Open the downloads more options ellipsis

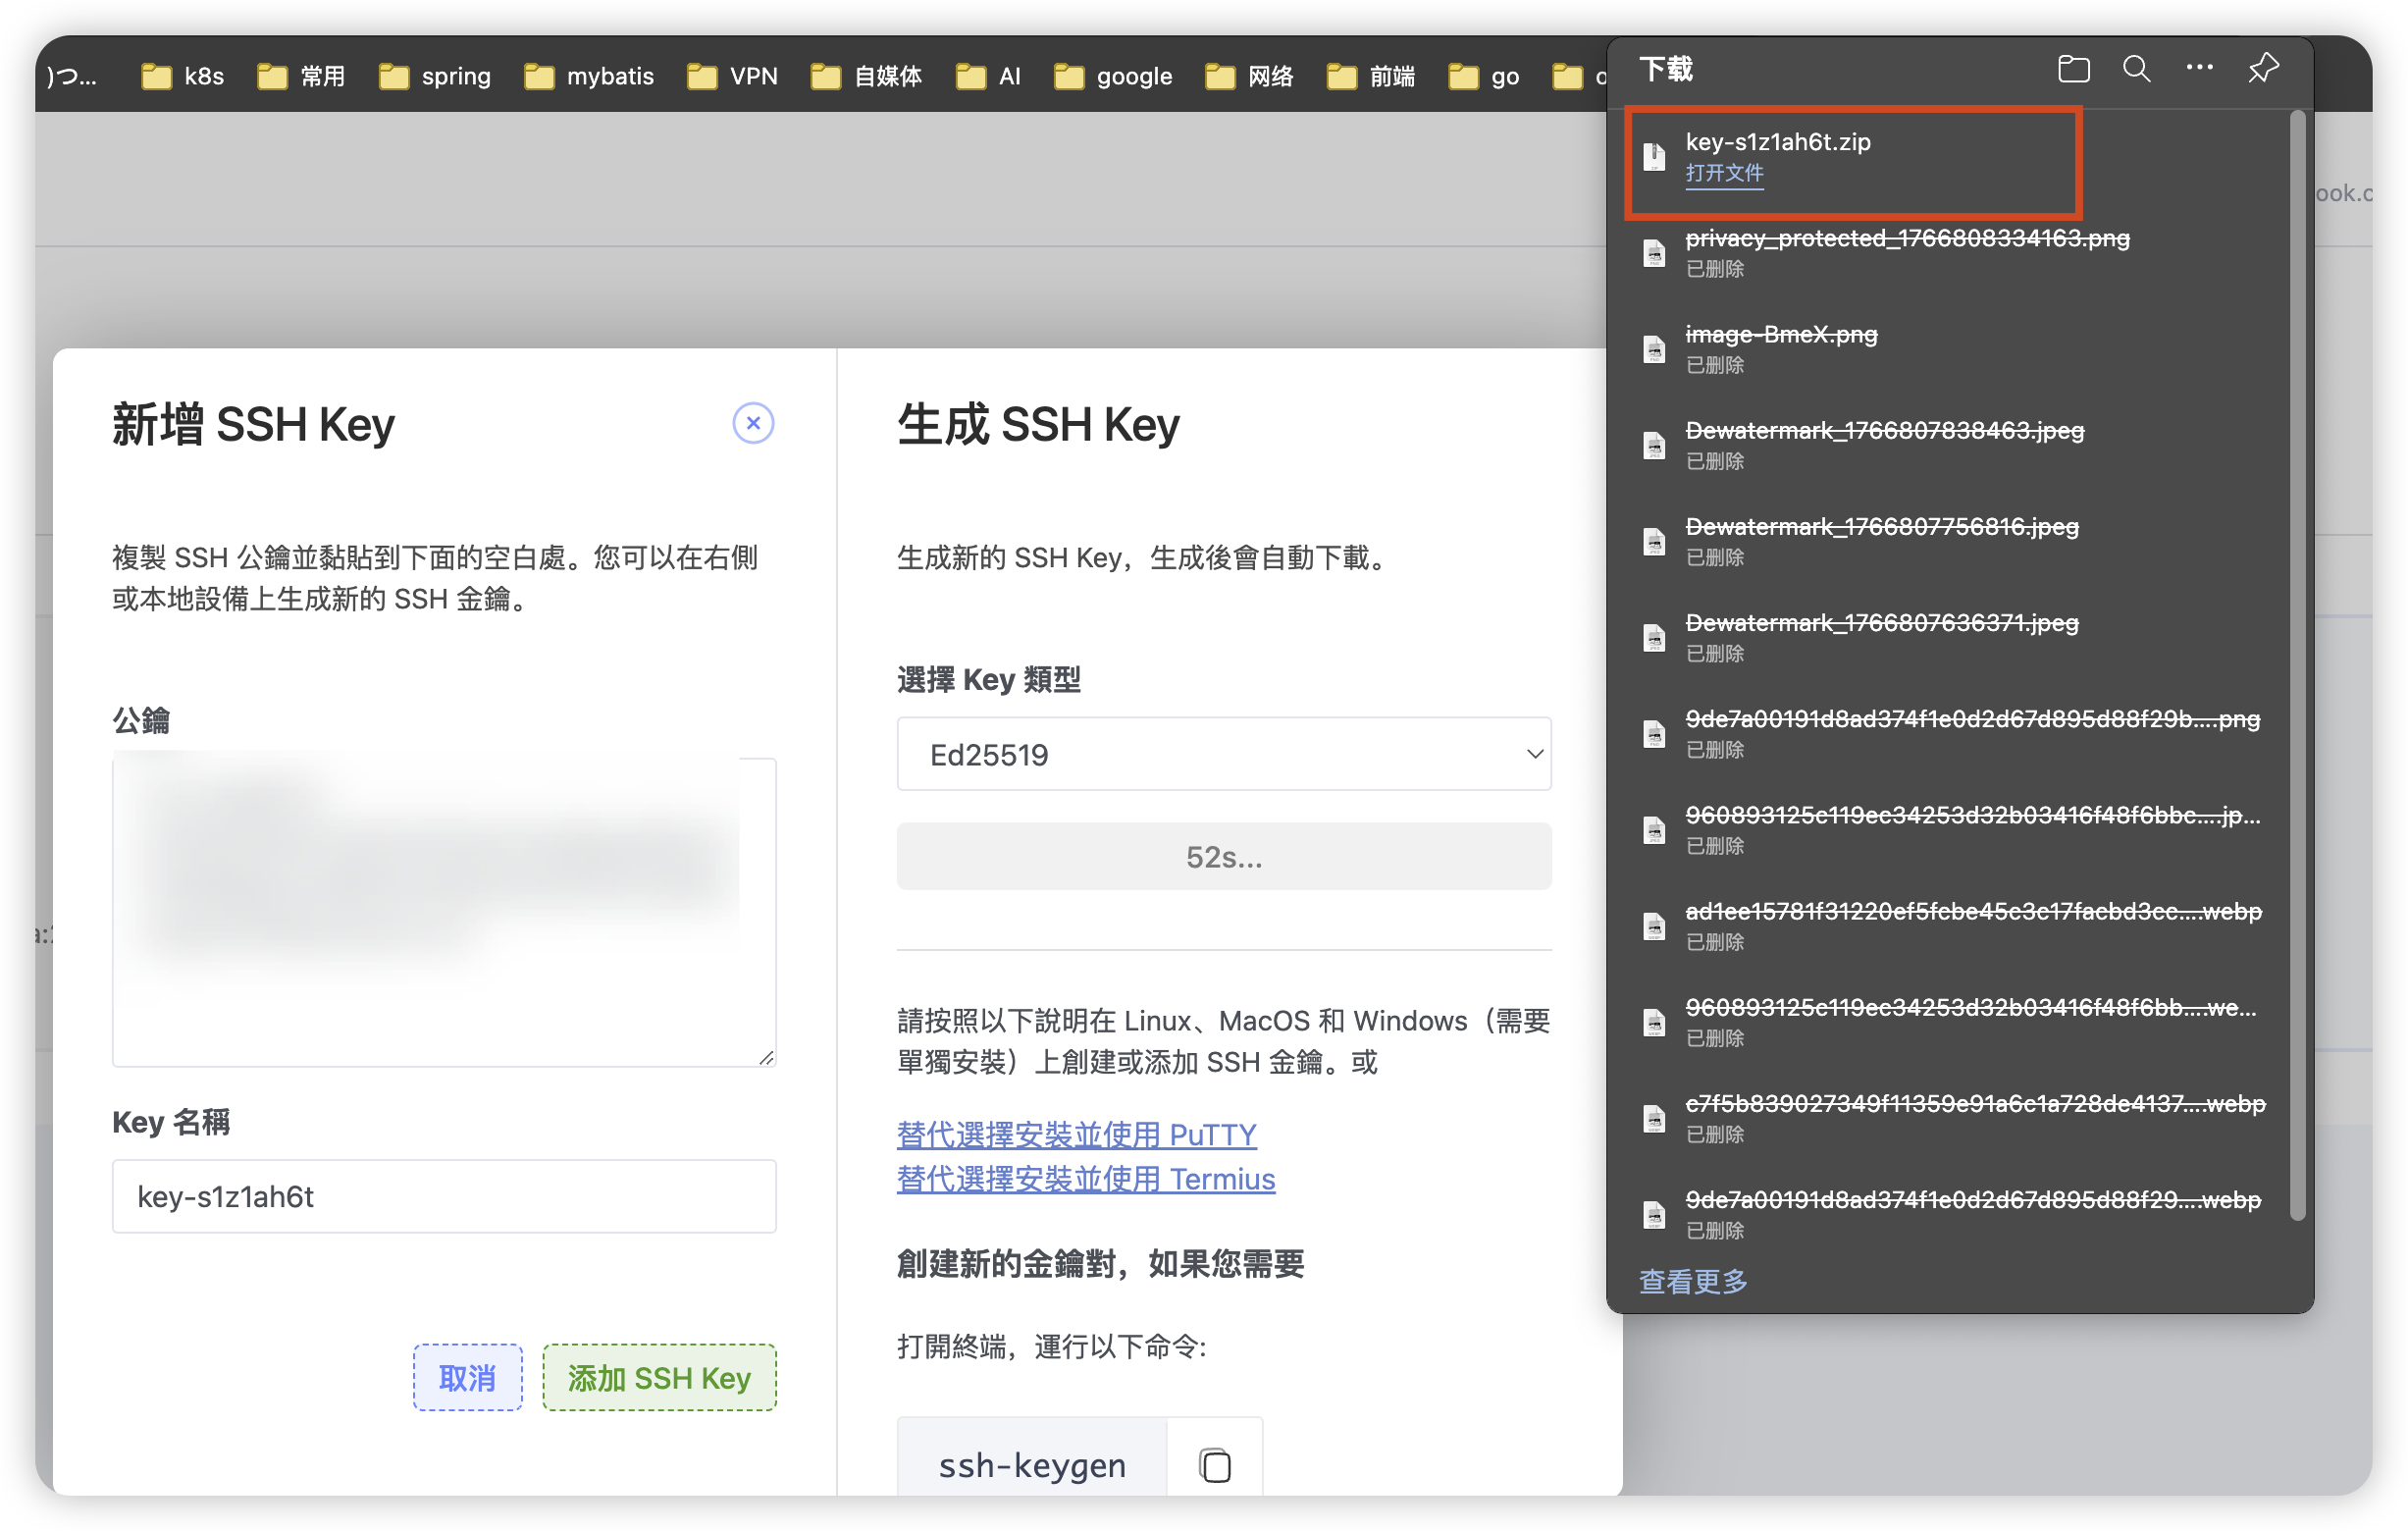point(2199,68)
